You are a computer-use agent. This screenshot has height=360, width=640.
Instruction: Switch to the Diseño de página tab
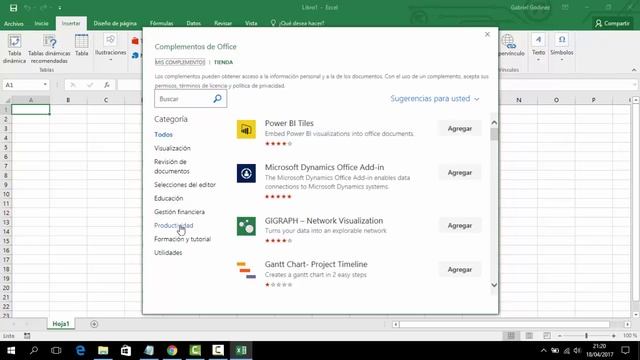click(115, 24)
